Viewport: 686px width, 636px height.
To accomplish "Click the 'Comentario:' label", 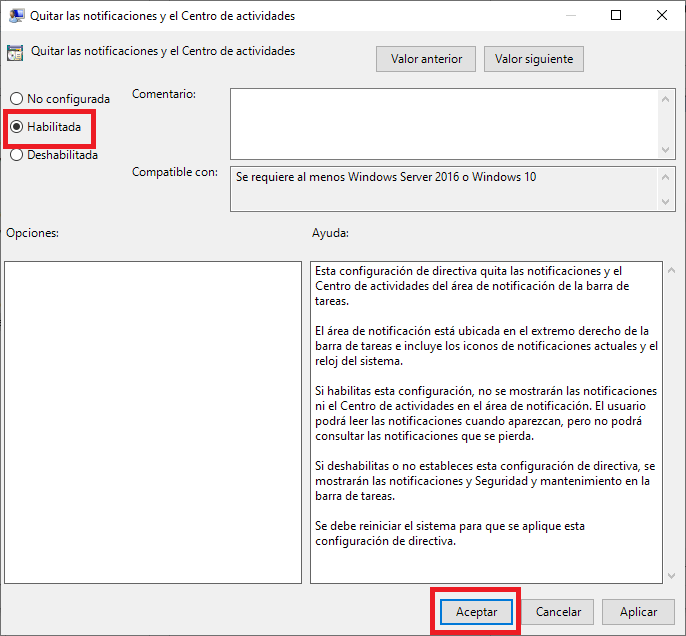I will point(164,94).
